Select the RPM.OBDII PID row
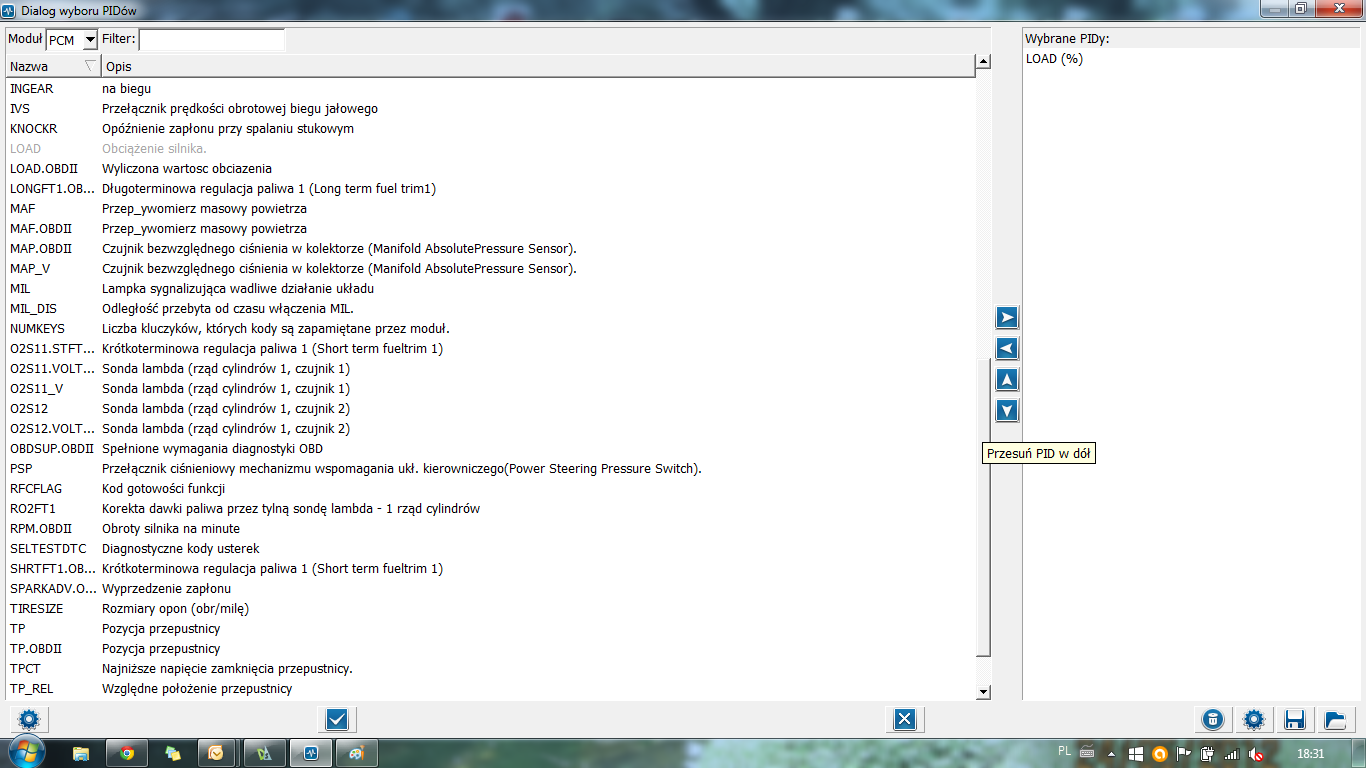1366x768 pixels. click(40, 529)
